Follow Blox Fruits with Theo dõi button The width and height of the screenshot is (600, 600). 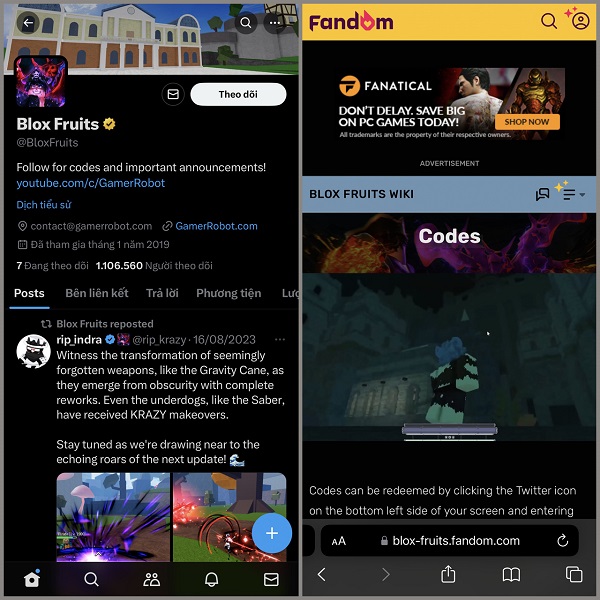click(238, 94)
